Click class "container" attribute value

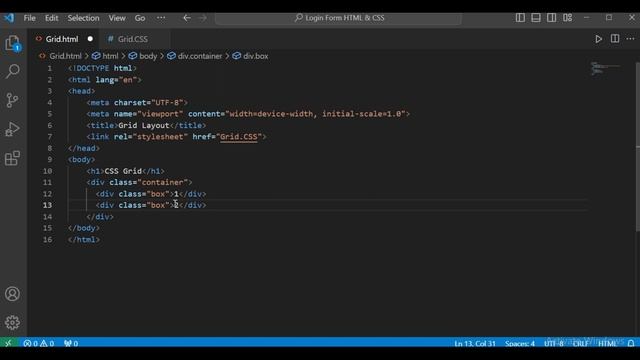pos(162,182)
